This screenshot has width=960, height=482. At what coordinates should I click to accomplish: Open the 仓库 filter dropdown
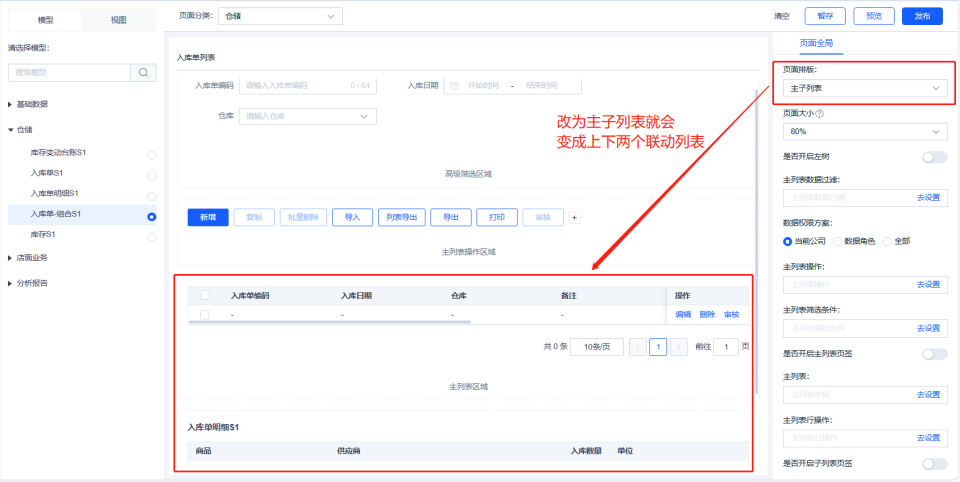click(308, 116)
